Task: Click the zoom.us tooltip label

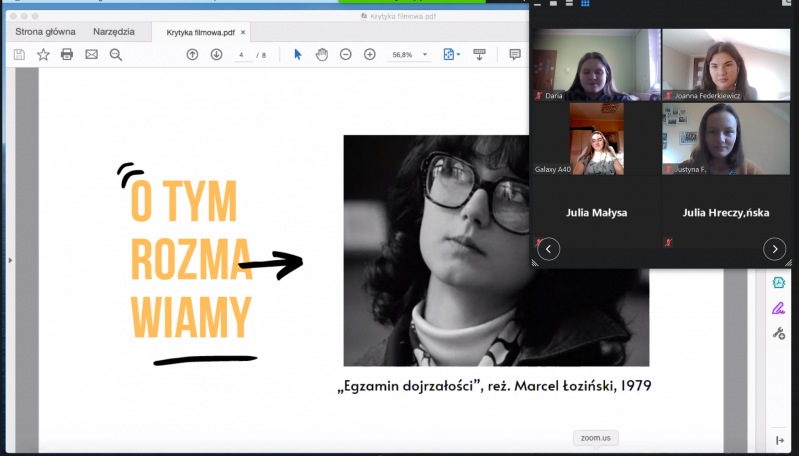Action: coord(596,438)
